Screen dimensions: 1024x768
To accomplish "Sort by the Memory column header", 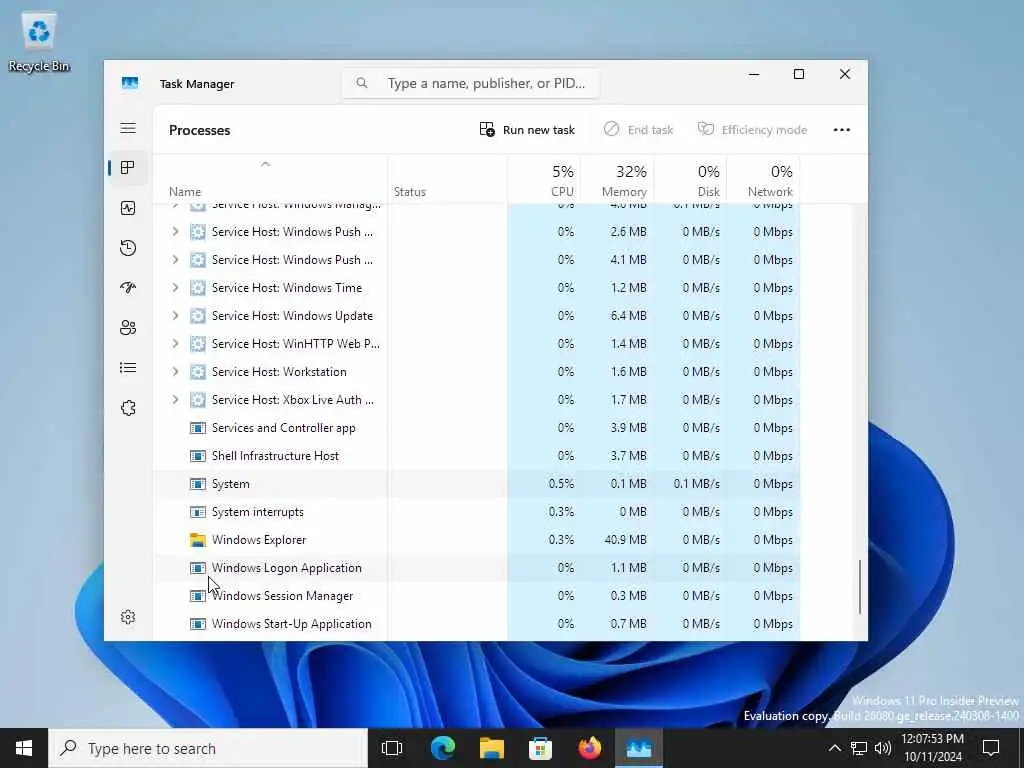I will (617, 179).
